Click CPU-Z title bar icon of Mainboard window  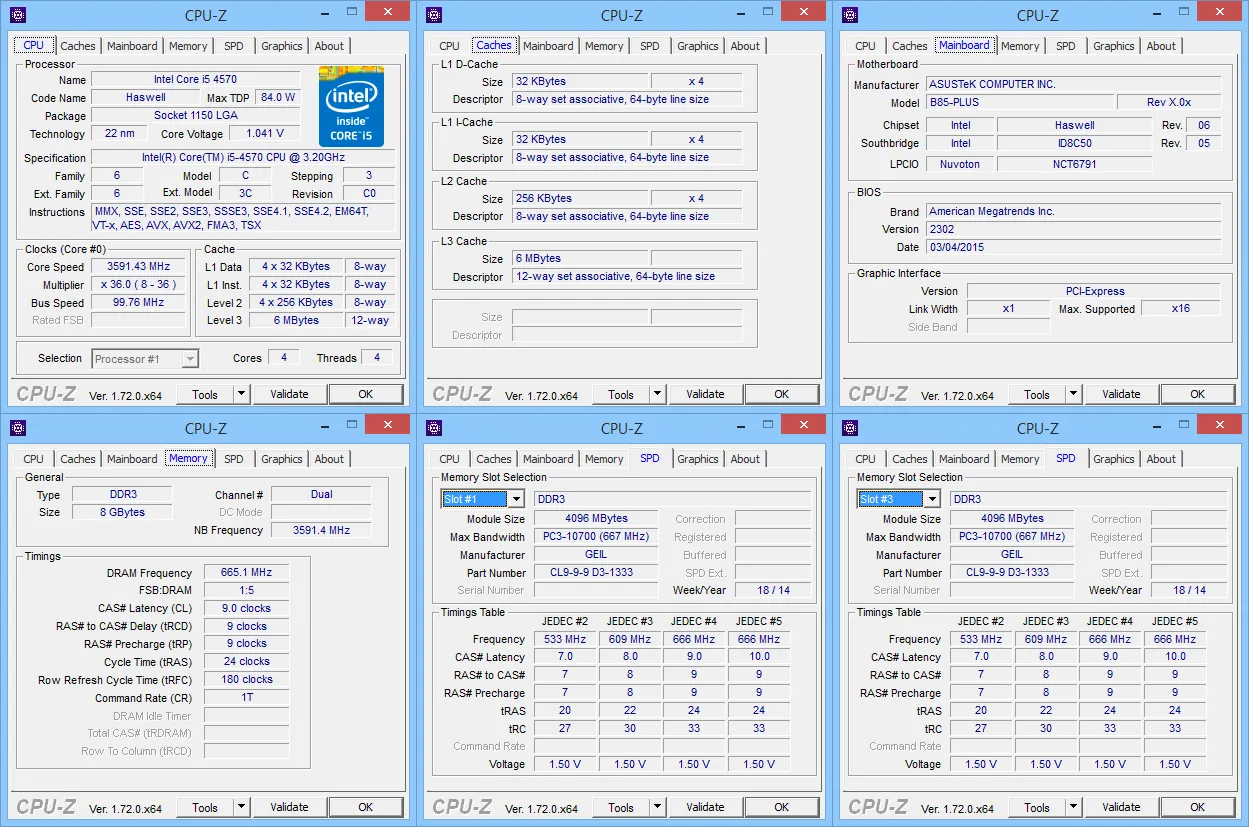pyautogui.click(x=849, y=15)
